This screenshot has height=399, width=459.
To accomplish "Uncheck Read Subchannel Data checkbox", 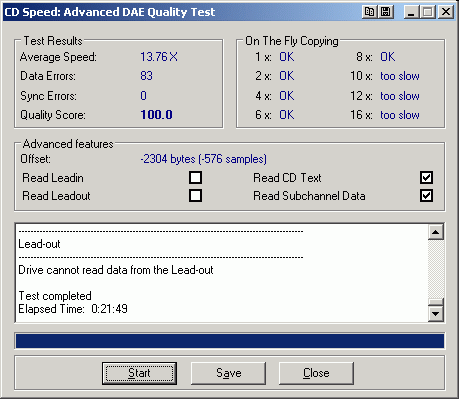I will (x=426, y=196).
